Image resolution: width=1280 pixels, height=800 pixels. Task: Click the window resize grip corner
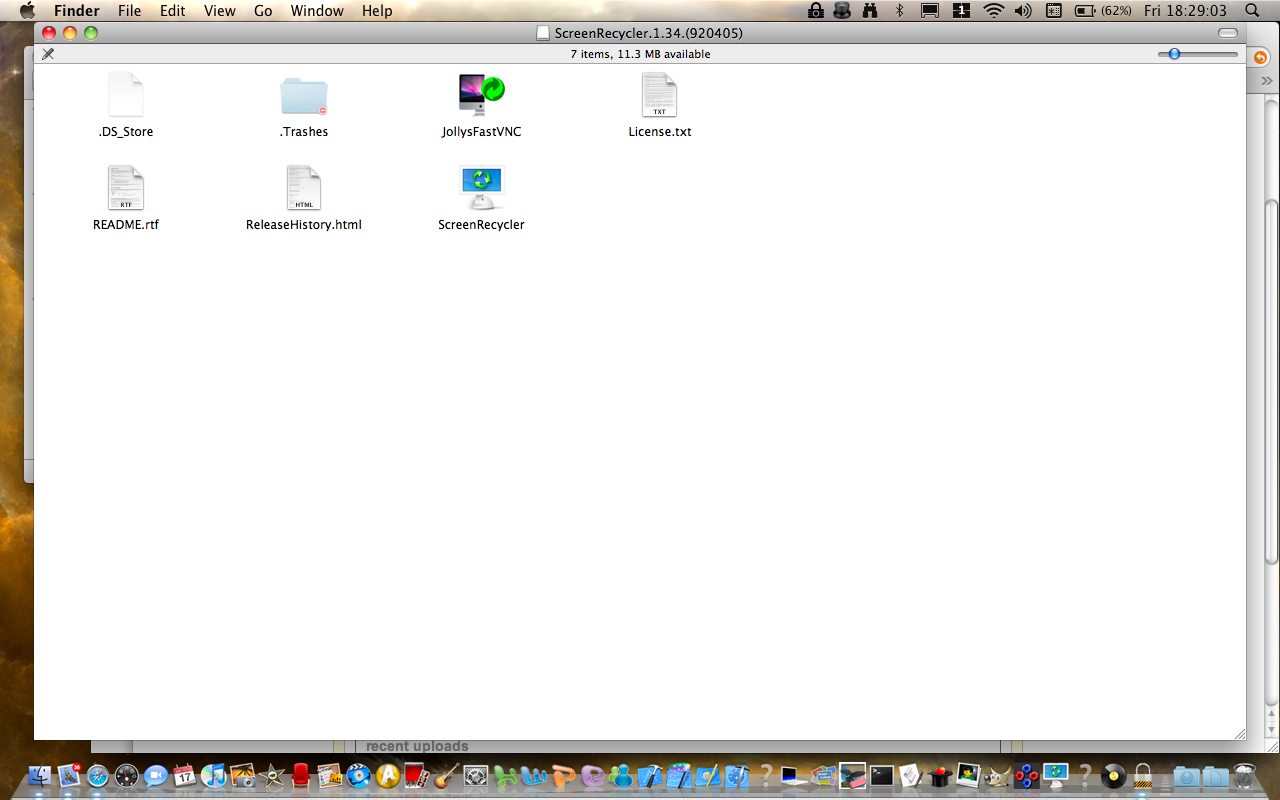(x=1239, y=733)
